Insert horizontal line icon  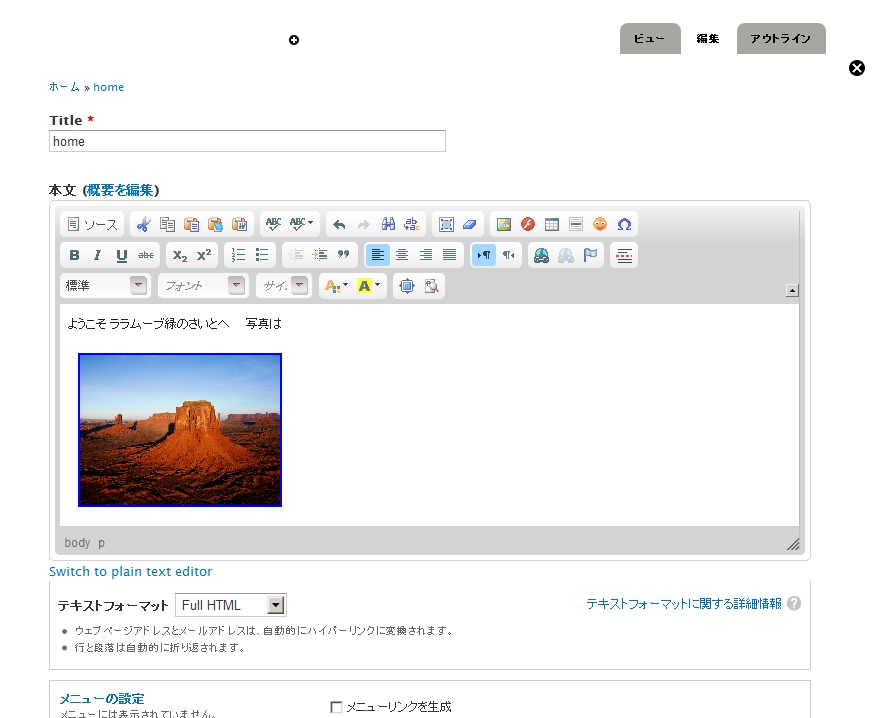coord(576,224)
